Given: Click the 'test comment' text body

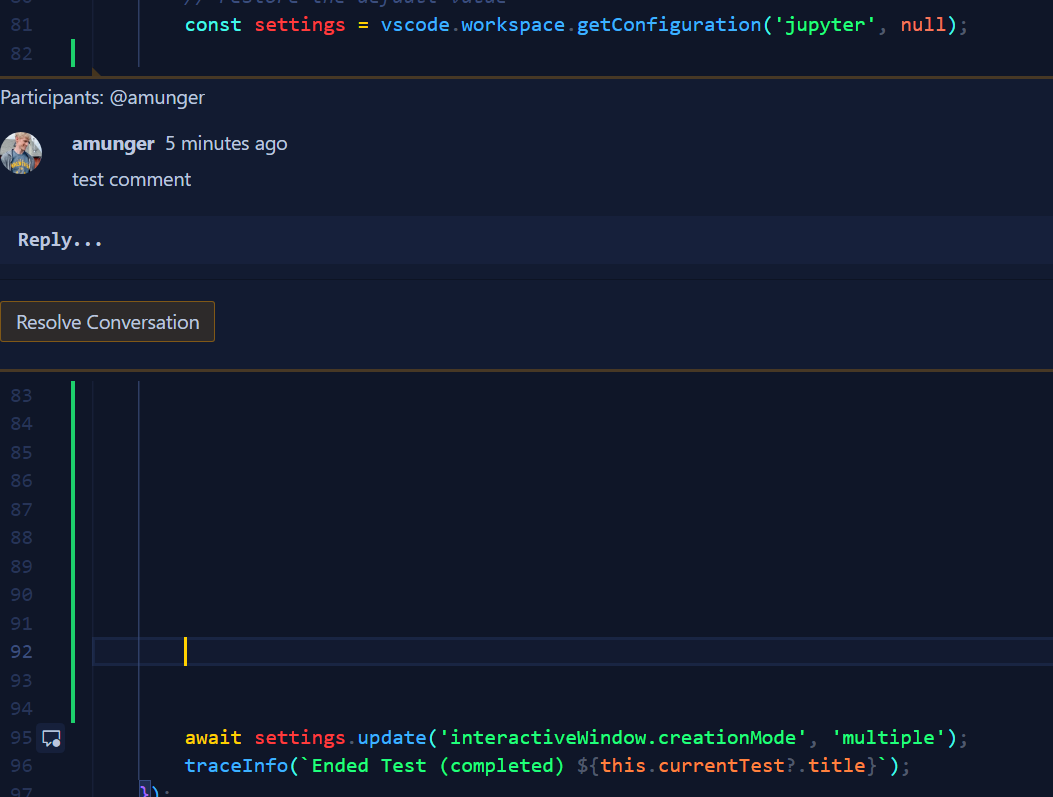Looking at the screenshot, I should [x=131, y=179].
